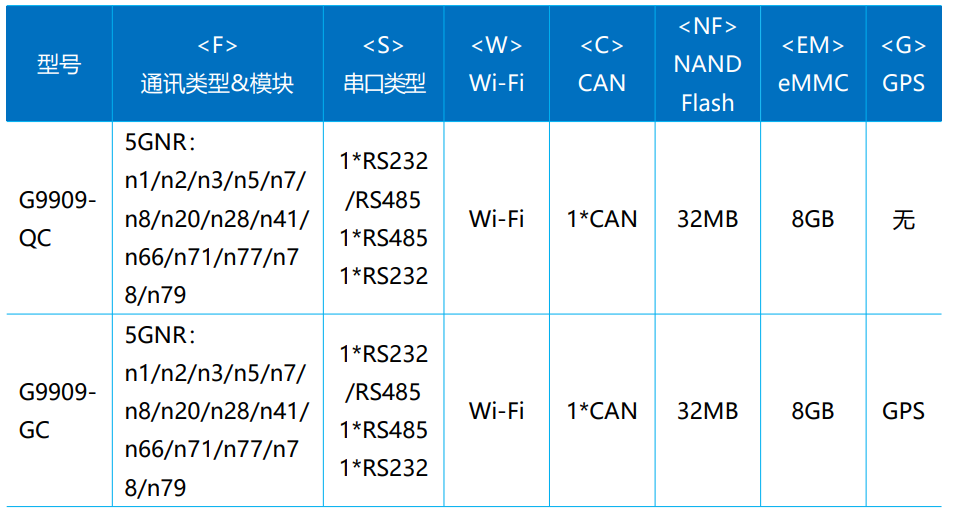Select the Wi-Fi column header
This screenshot has height=514, width=963.
tap(496, 65)
